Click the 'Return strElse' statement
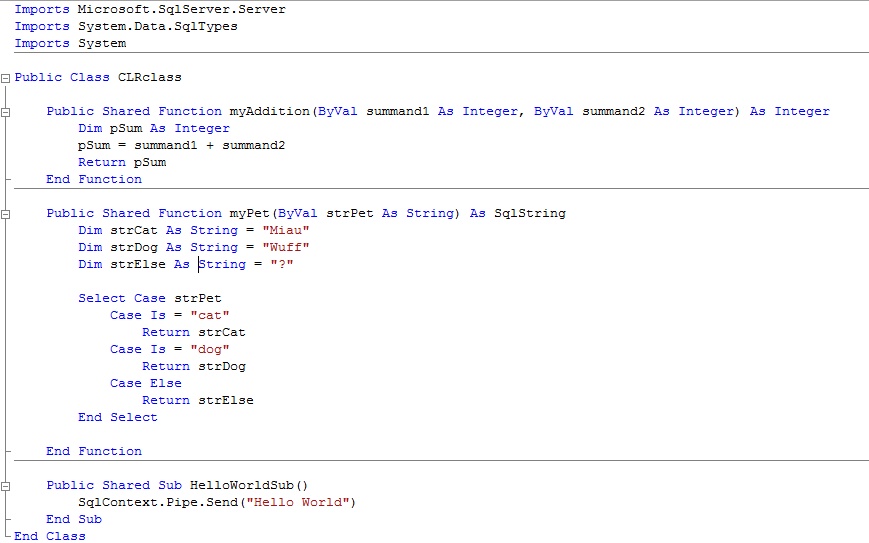Viewport: 869px width, 543px height. pyautogui.click(x=197, y=401)
